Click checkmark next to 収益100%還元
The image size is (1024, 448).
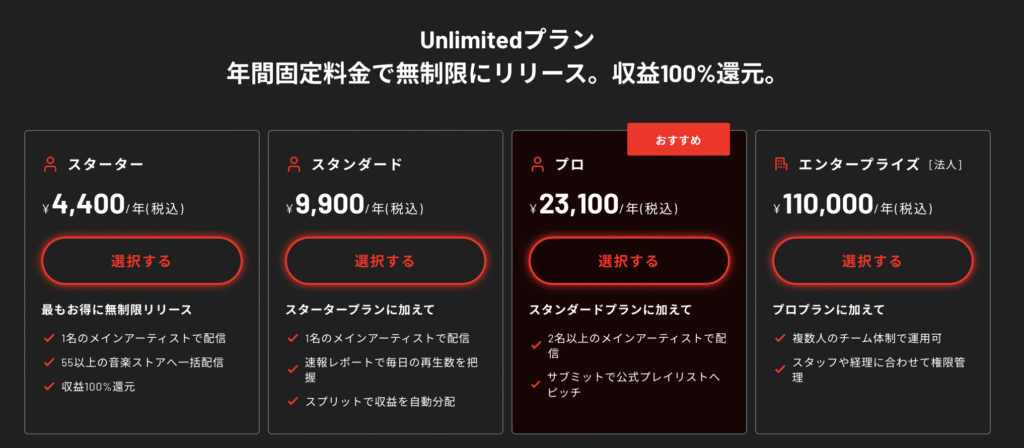click(48, 386)
